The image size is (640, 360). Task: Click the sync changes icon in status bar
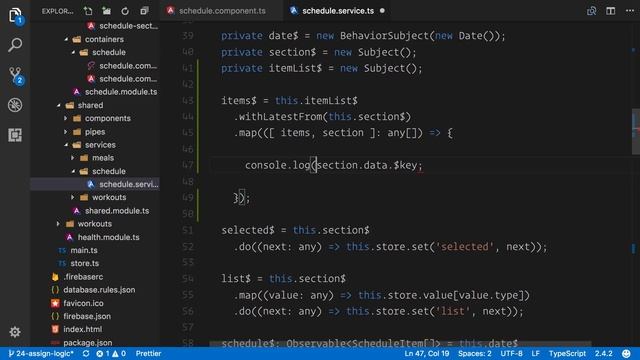[x=86, y=353]
